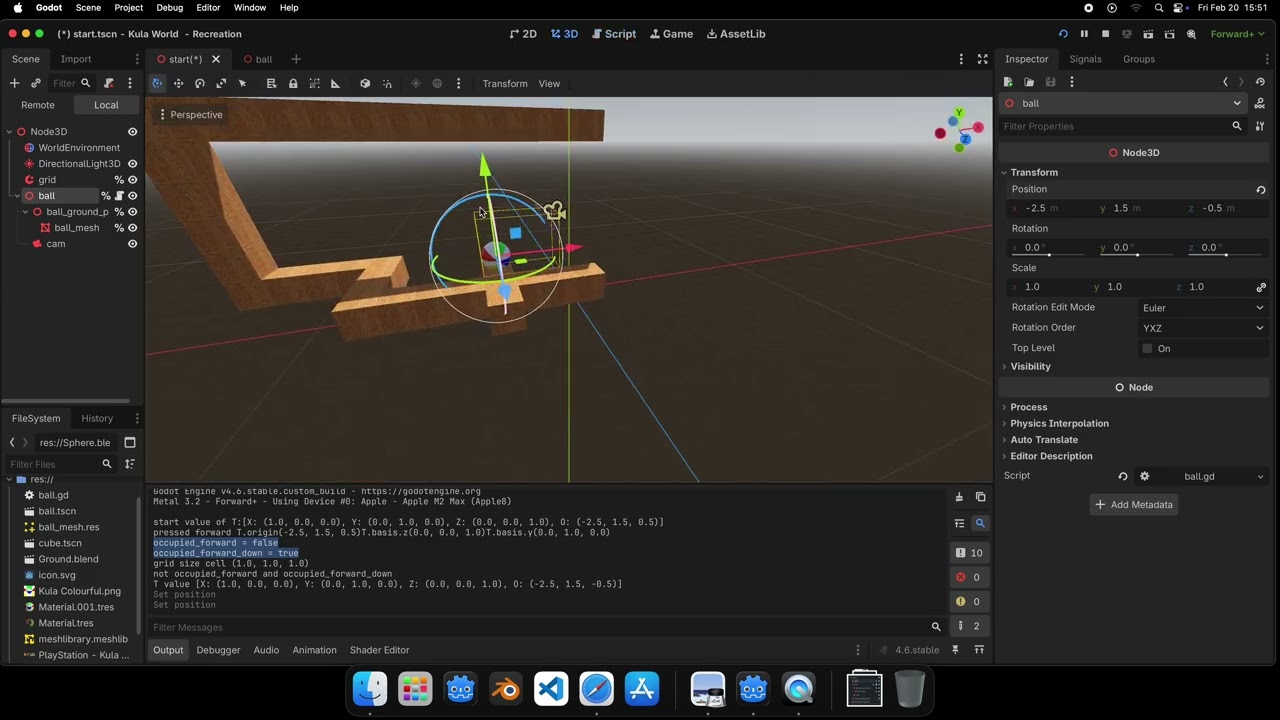Open the Scene menu
1280x720 pixels.
tap(88, 8)
